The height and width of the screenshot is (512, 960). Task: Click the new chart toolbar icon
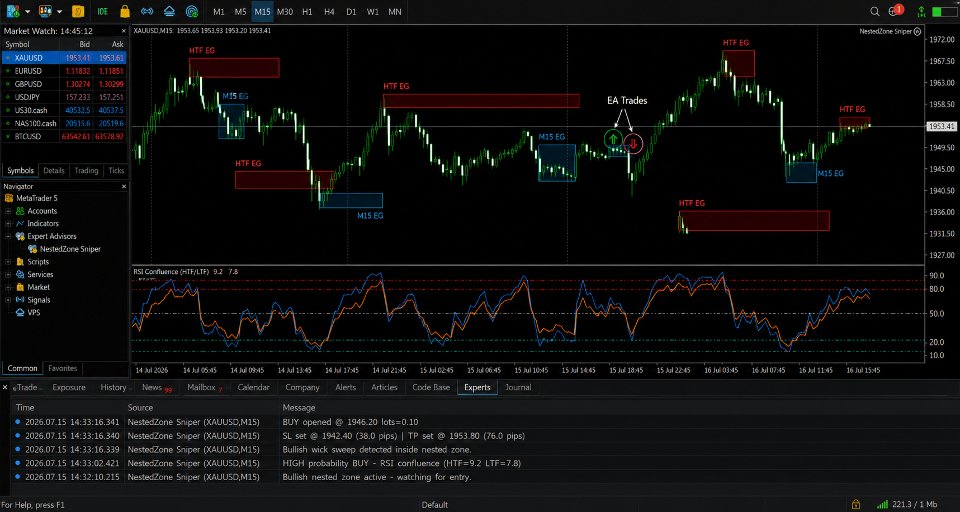[12, 11]
